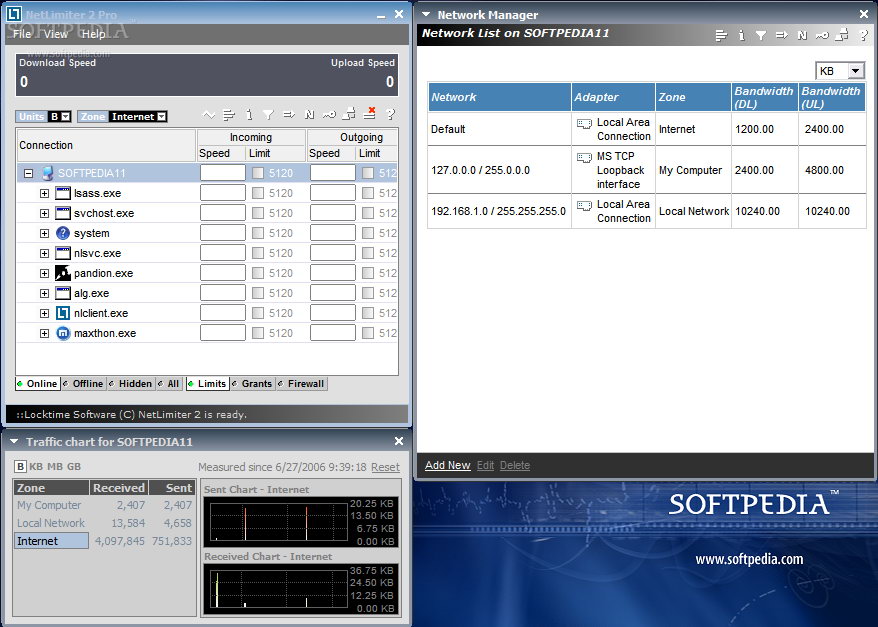This screenshot has width=878, height=627.
Task: Expand the maxthon.exe tree node
Action: [44, 334]
